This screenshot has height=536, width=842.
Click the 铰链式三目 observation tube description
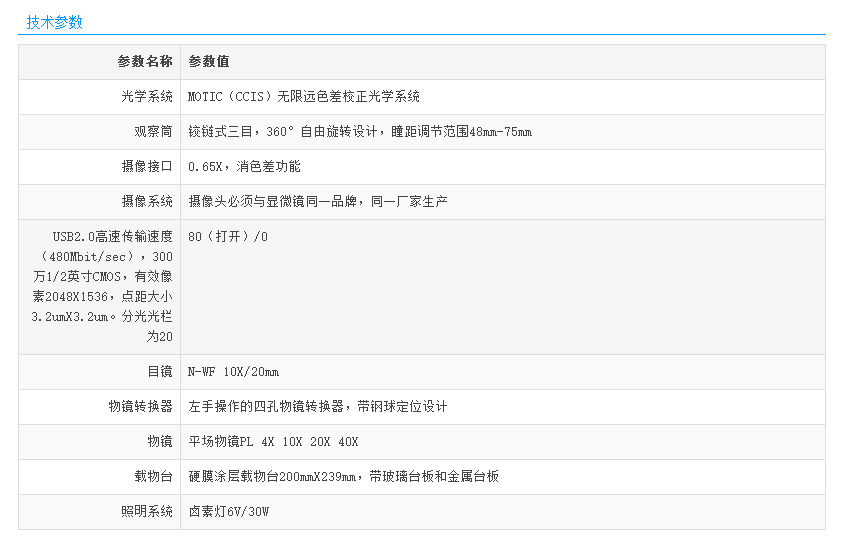(360, 132)
